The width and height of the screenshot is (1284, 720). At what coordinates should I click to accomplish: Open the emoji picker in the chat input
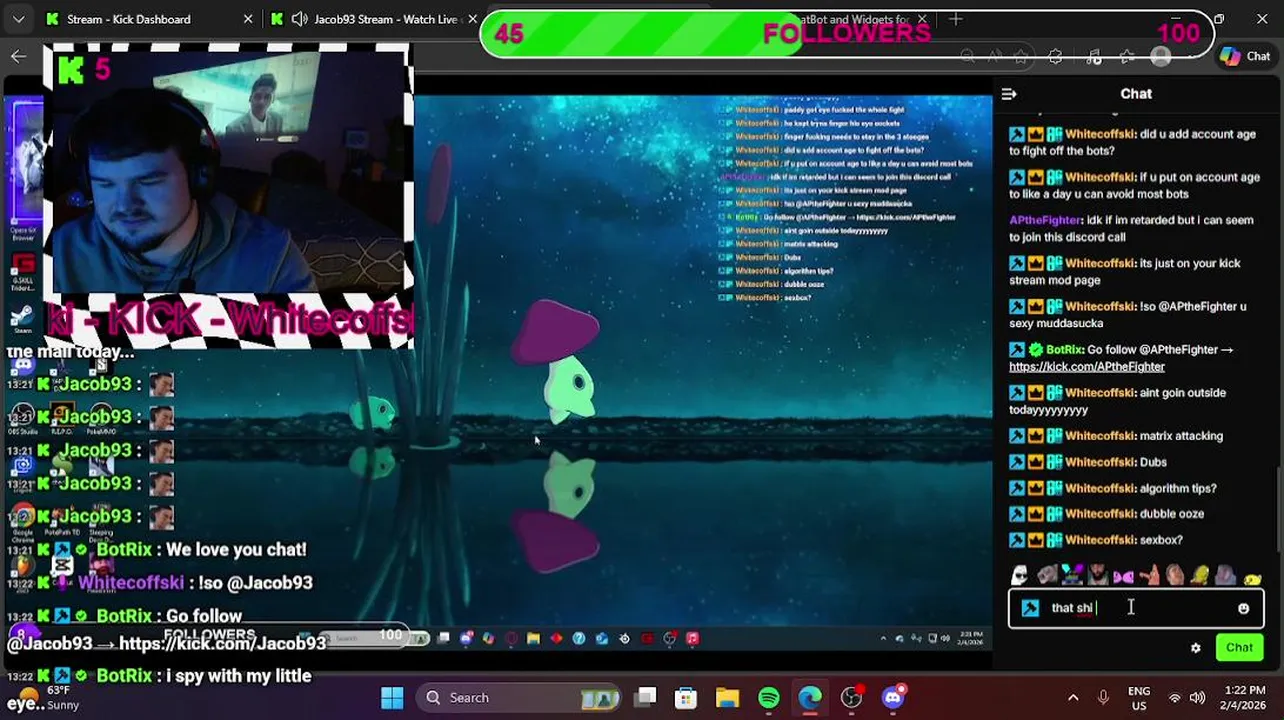[1243, 608]
